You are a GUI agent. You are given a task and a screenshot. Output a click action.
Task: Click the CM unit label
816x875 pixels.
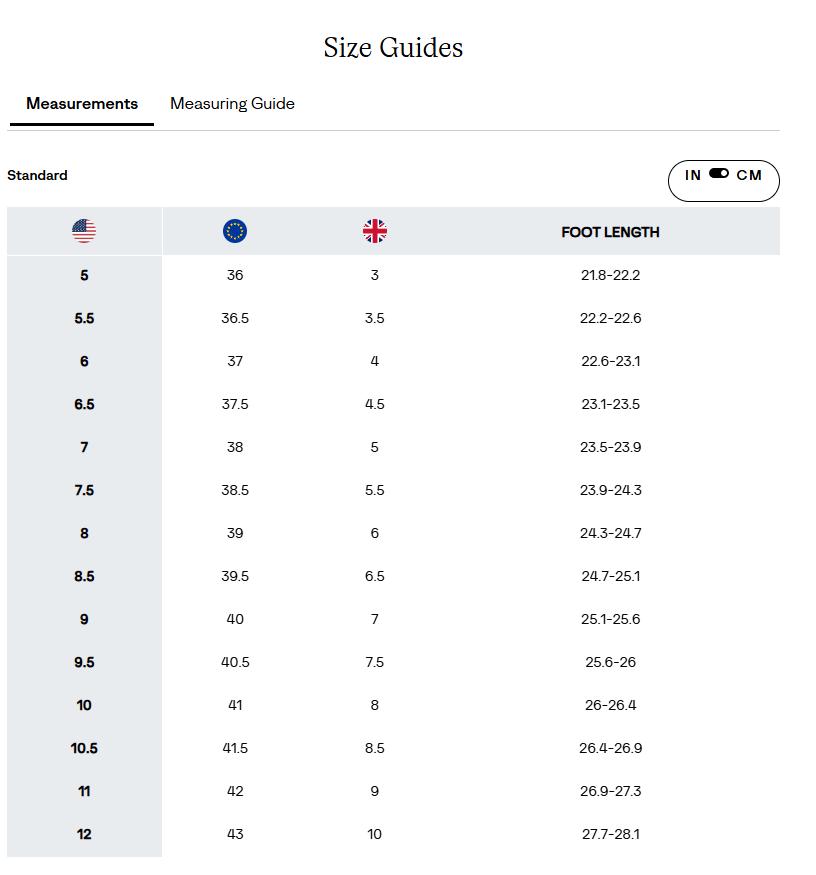coord(749,175)
